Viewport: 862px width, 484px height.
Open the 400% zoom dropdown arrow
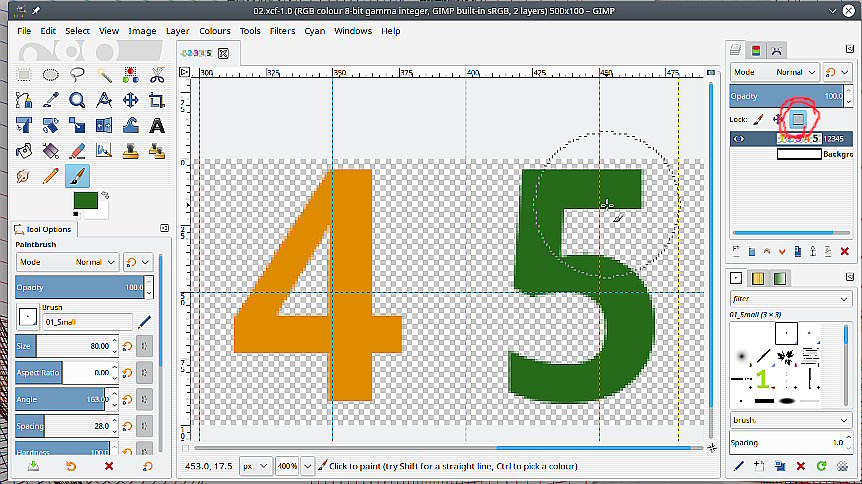click(x=308, y=466)
